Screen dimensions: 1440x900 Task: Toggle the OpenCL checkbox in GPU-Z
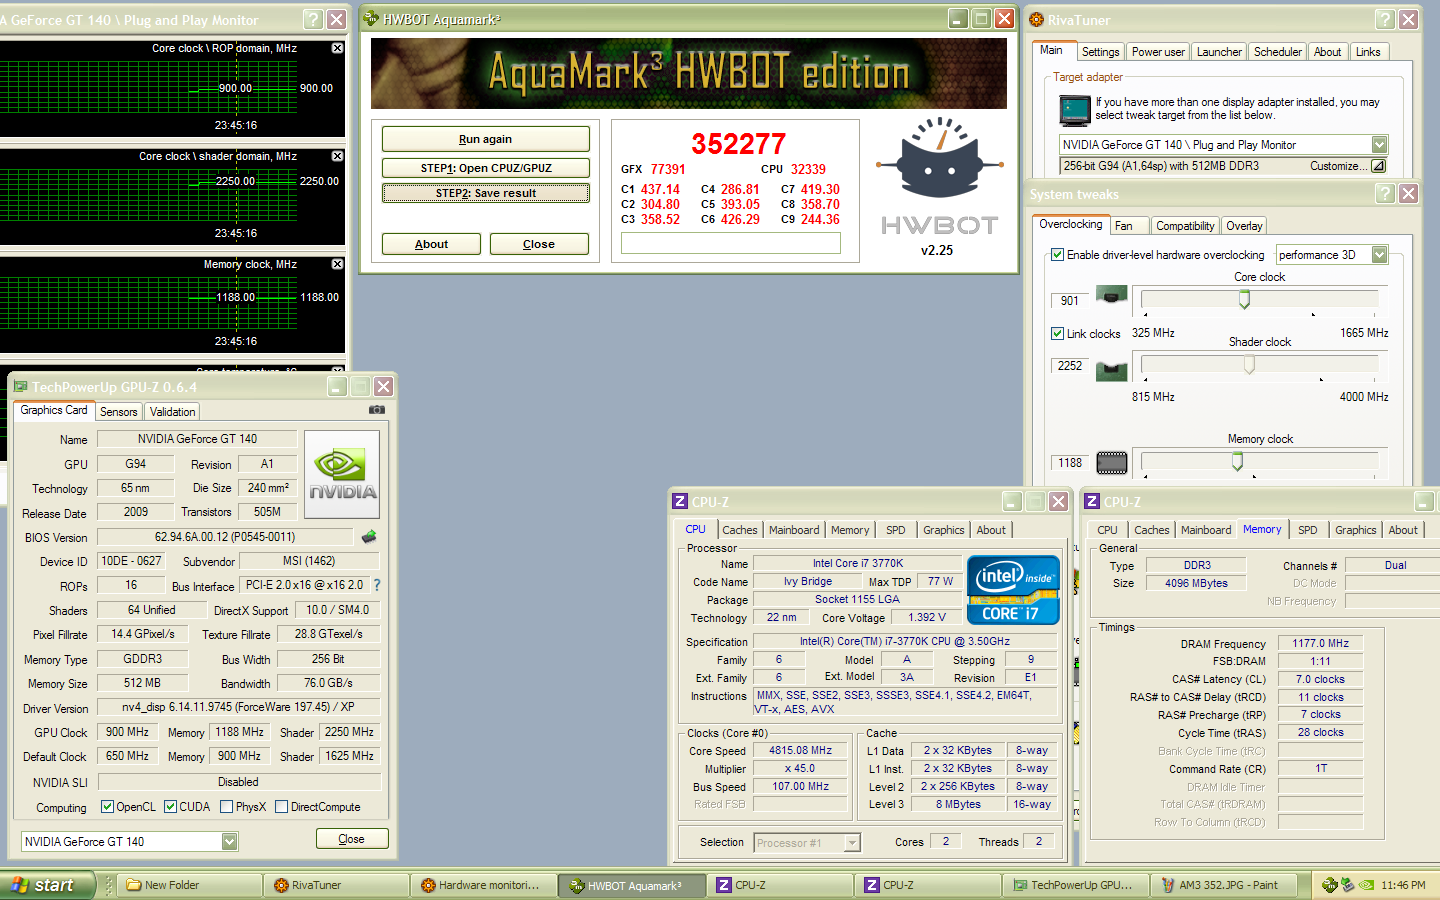click(107, 807)
